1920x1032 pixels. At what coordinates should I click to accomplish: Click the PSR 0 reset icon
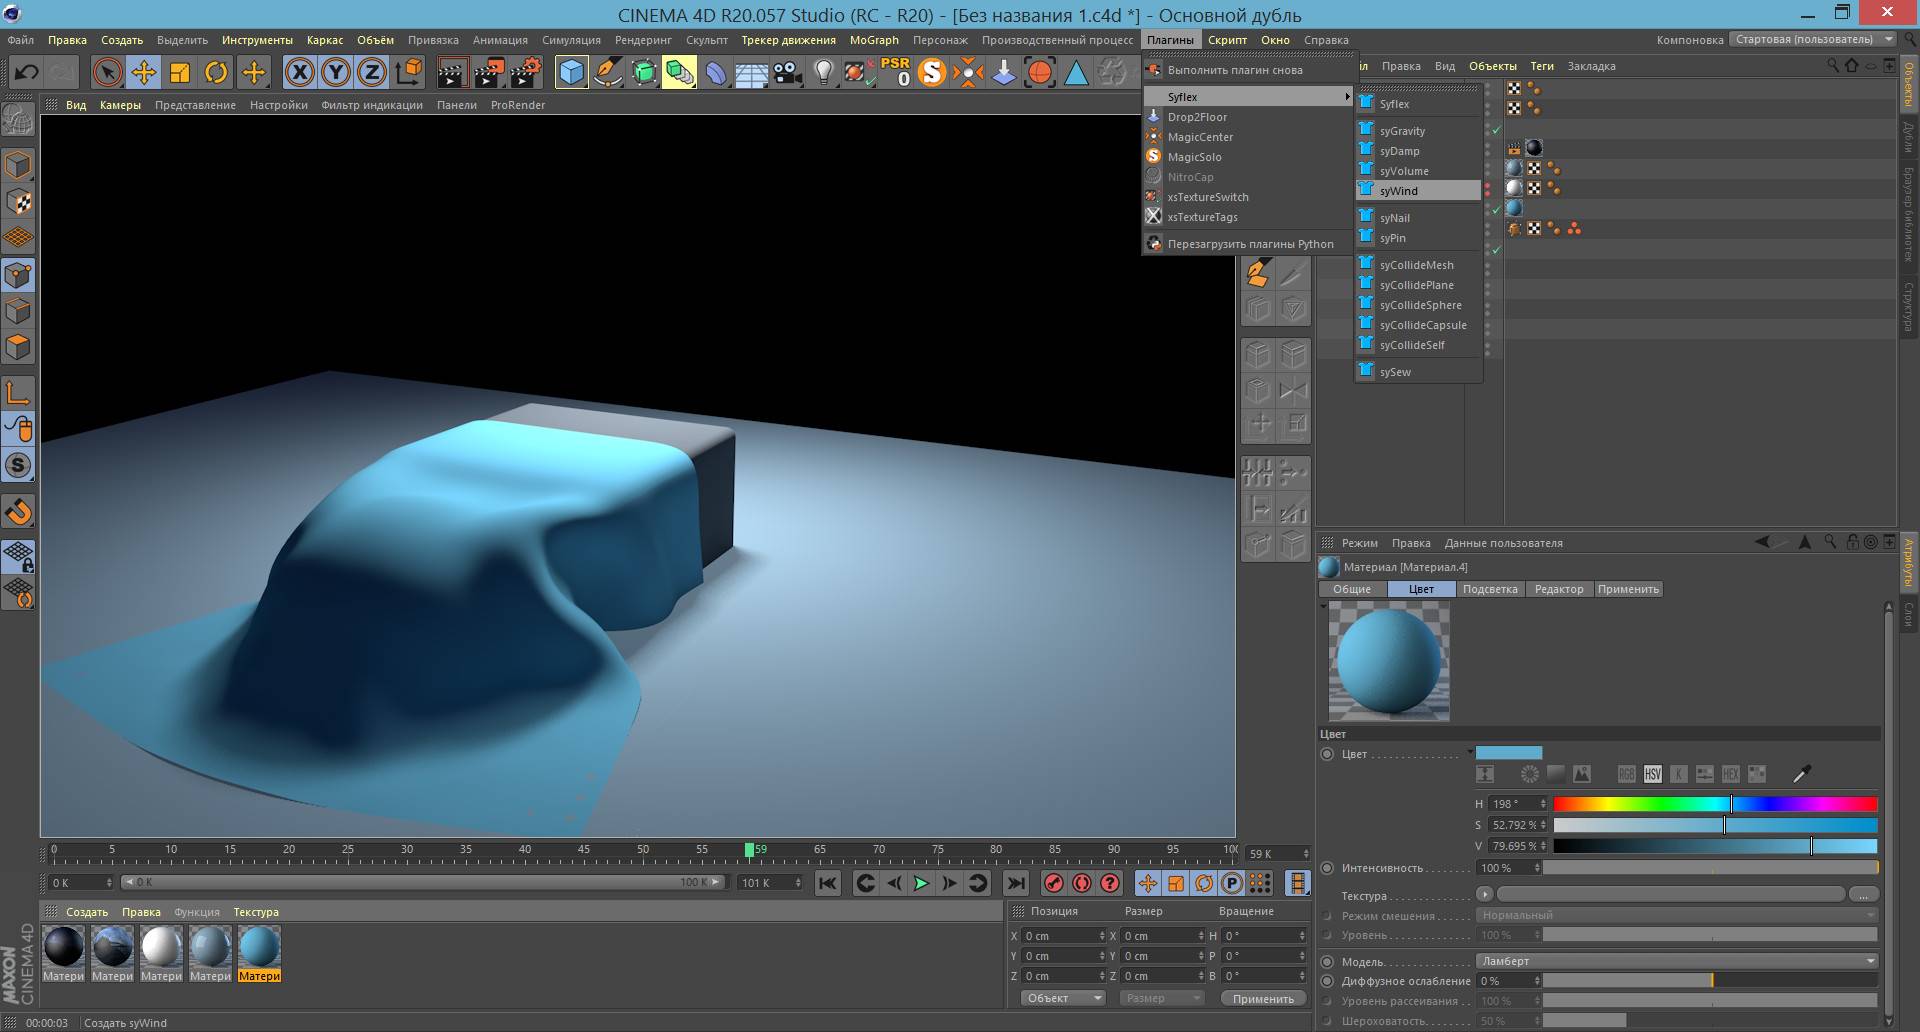[895, 72]
